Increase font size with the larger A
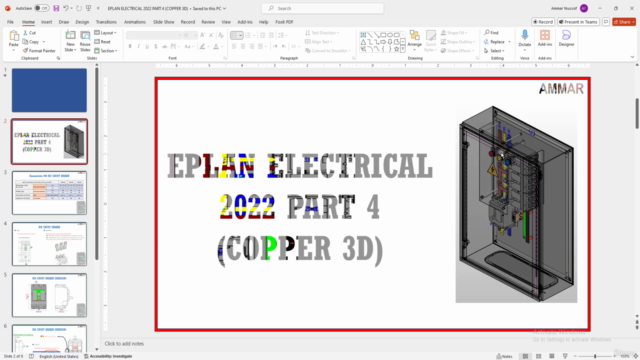This screenshot has height=360, width=640. tap(203, 36)
